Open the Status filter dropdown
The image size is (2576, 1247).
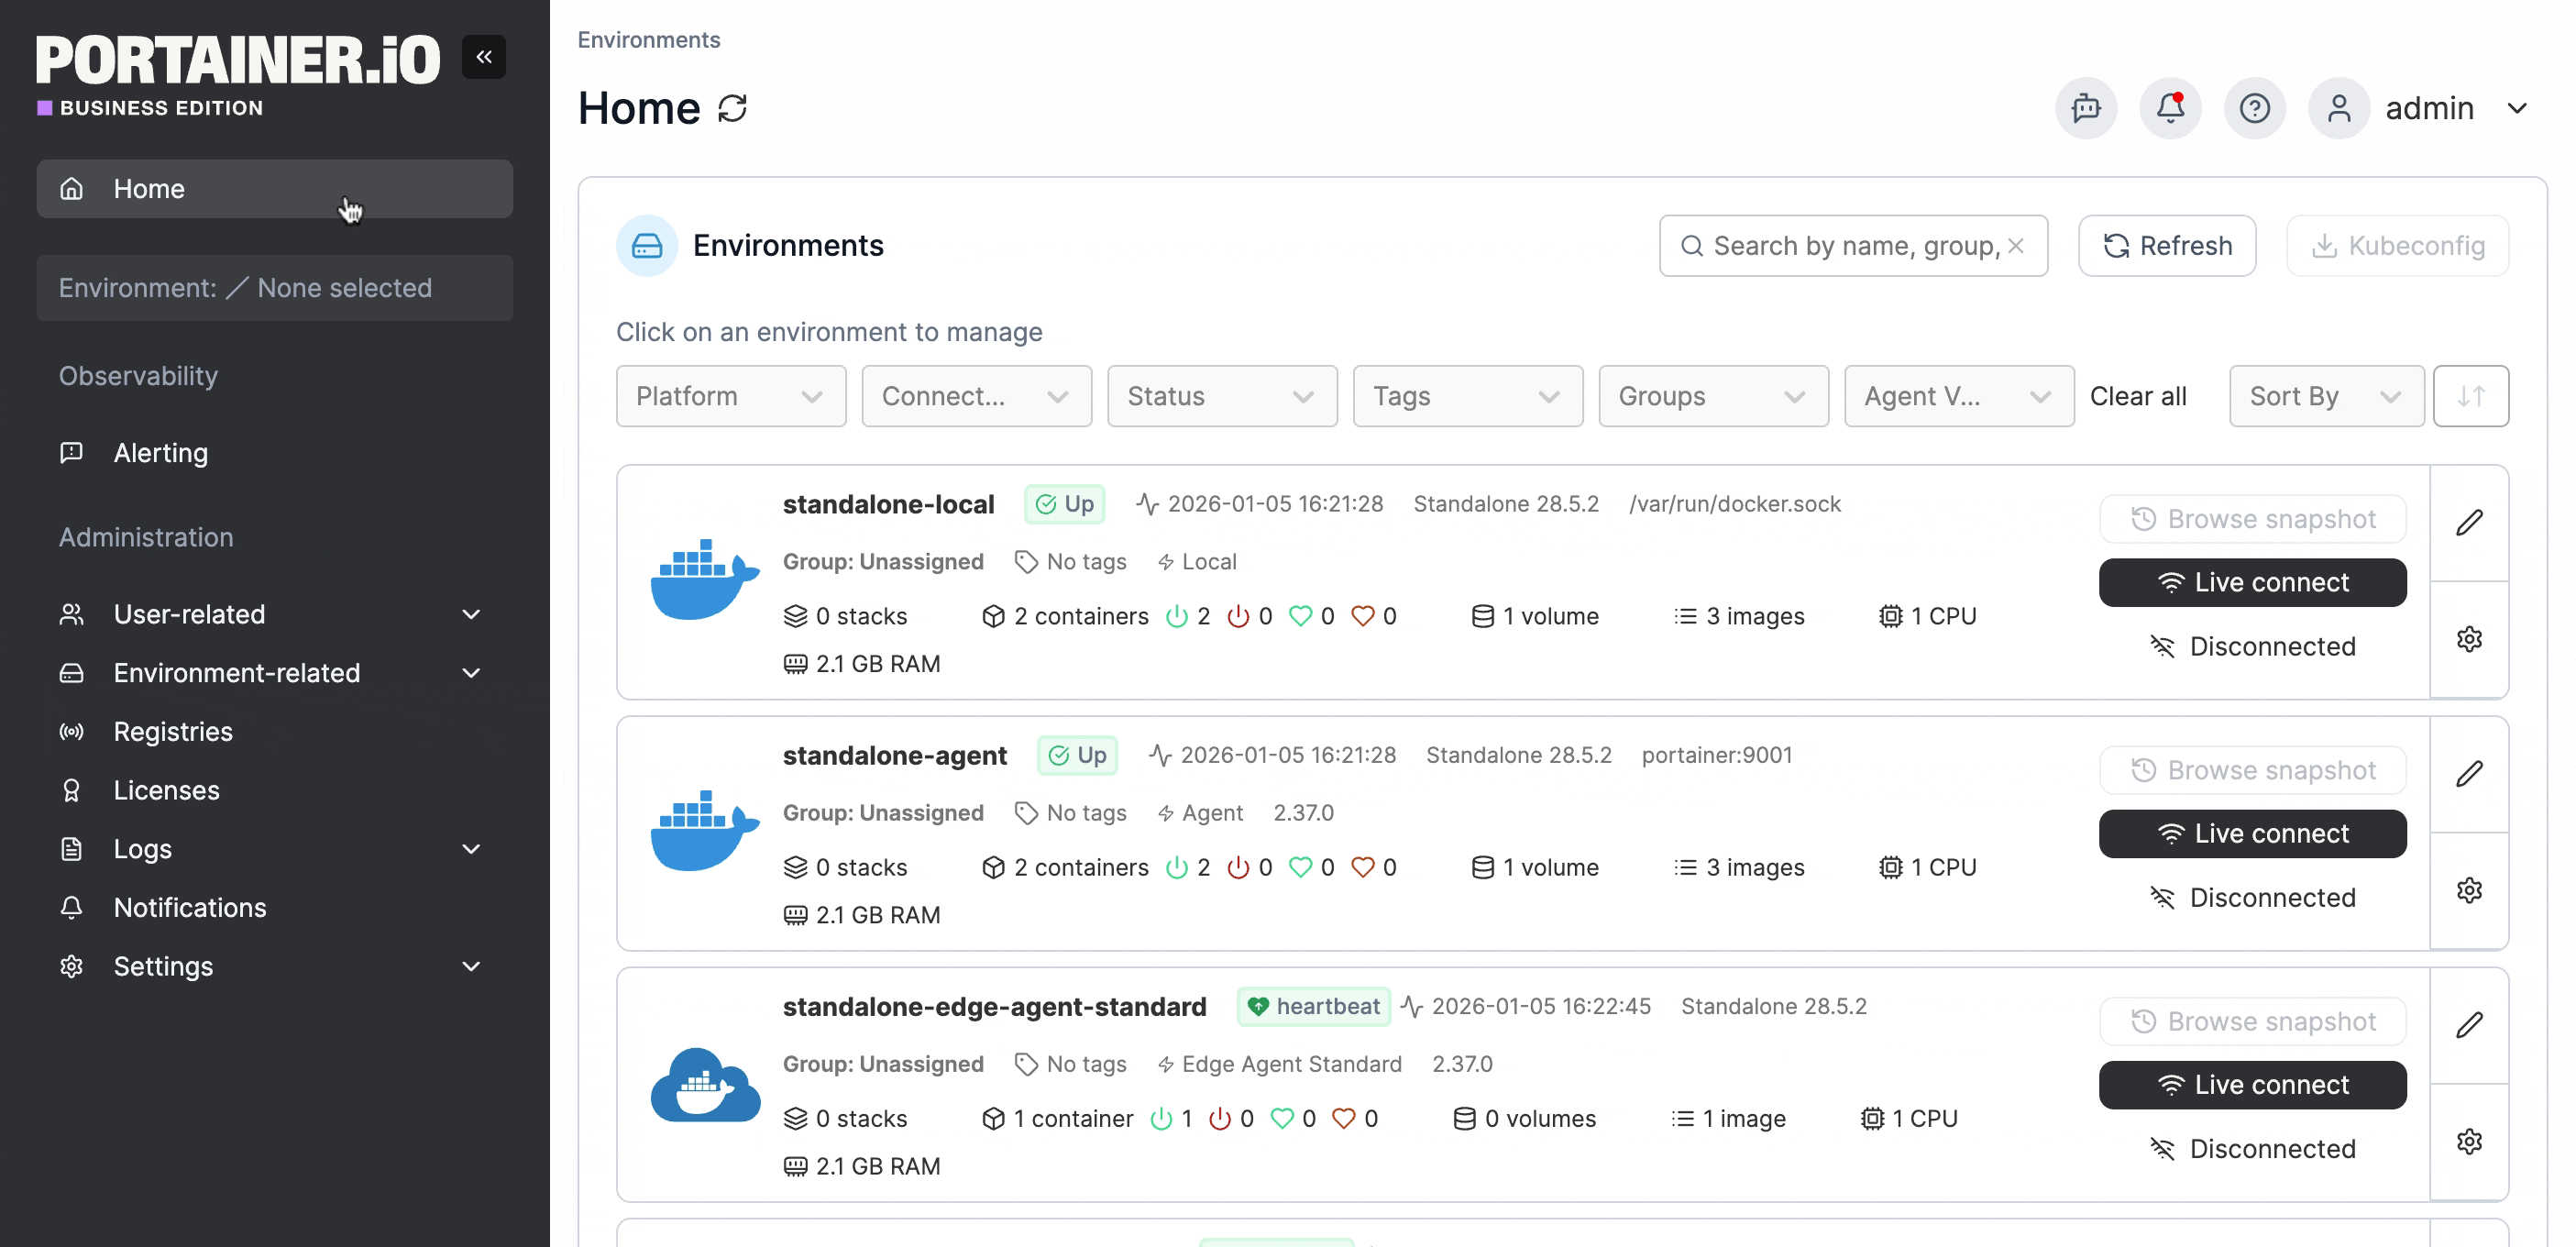(1221, 396)
